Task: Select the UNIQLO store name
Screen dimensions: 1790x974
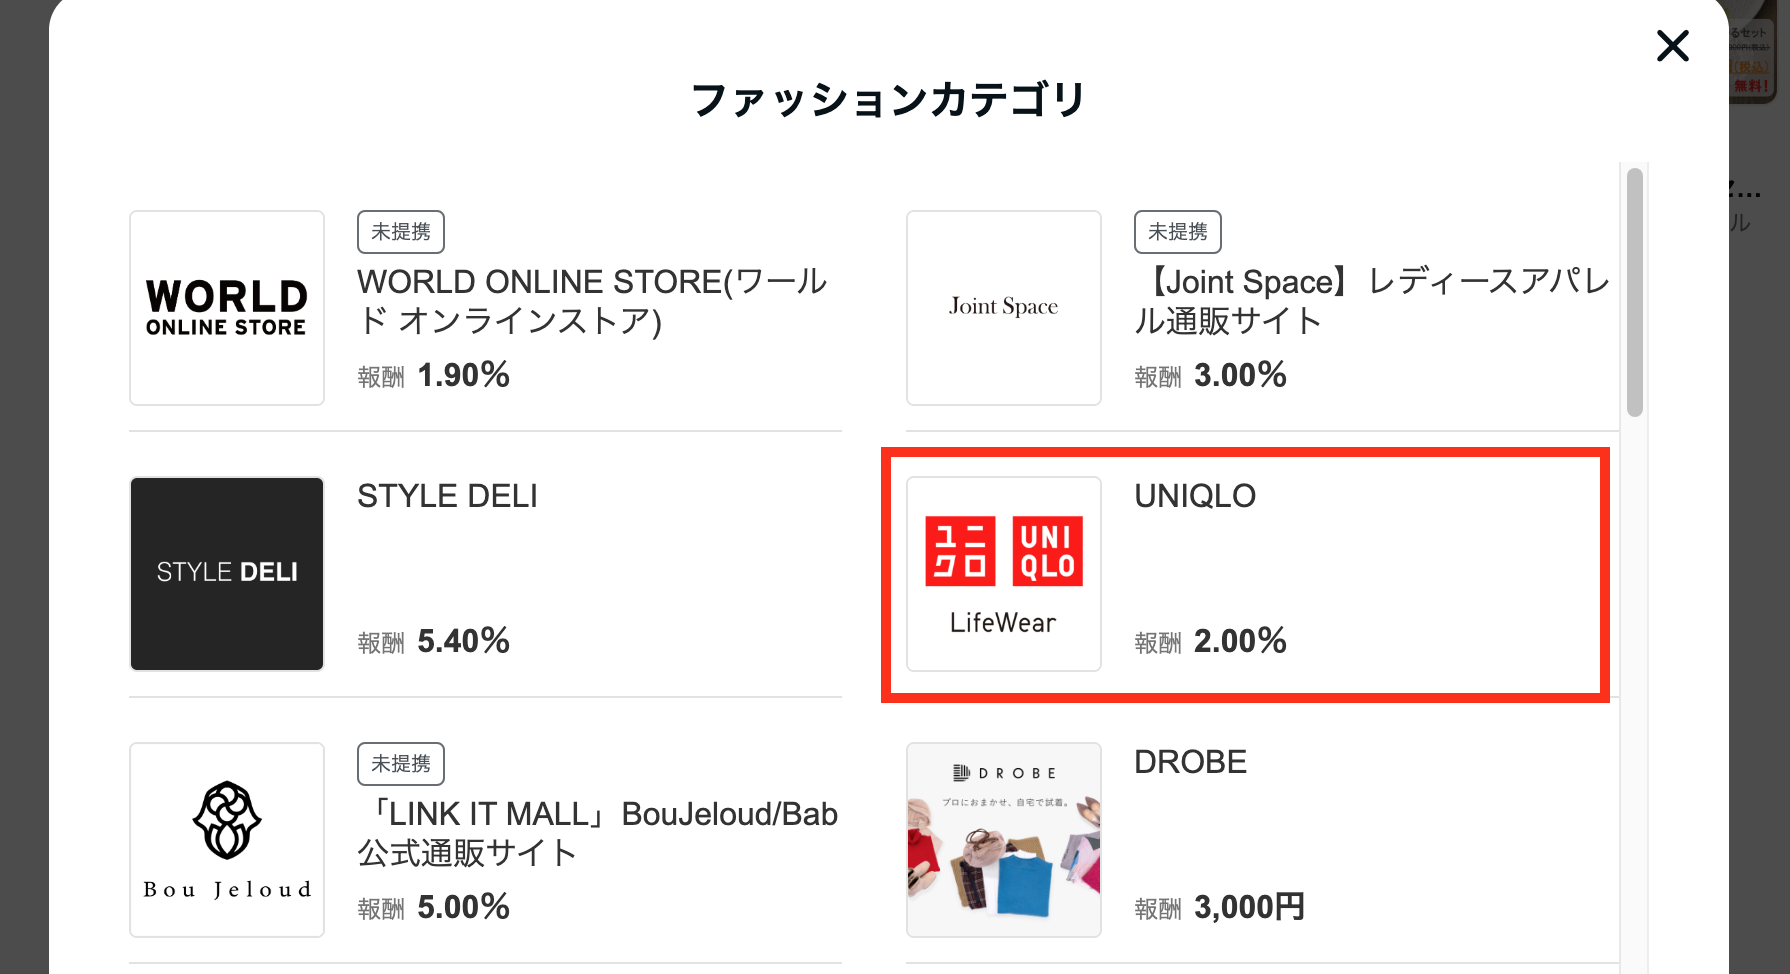Action: coord(1195,496)
